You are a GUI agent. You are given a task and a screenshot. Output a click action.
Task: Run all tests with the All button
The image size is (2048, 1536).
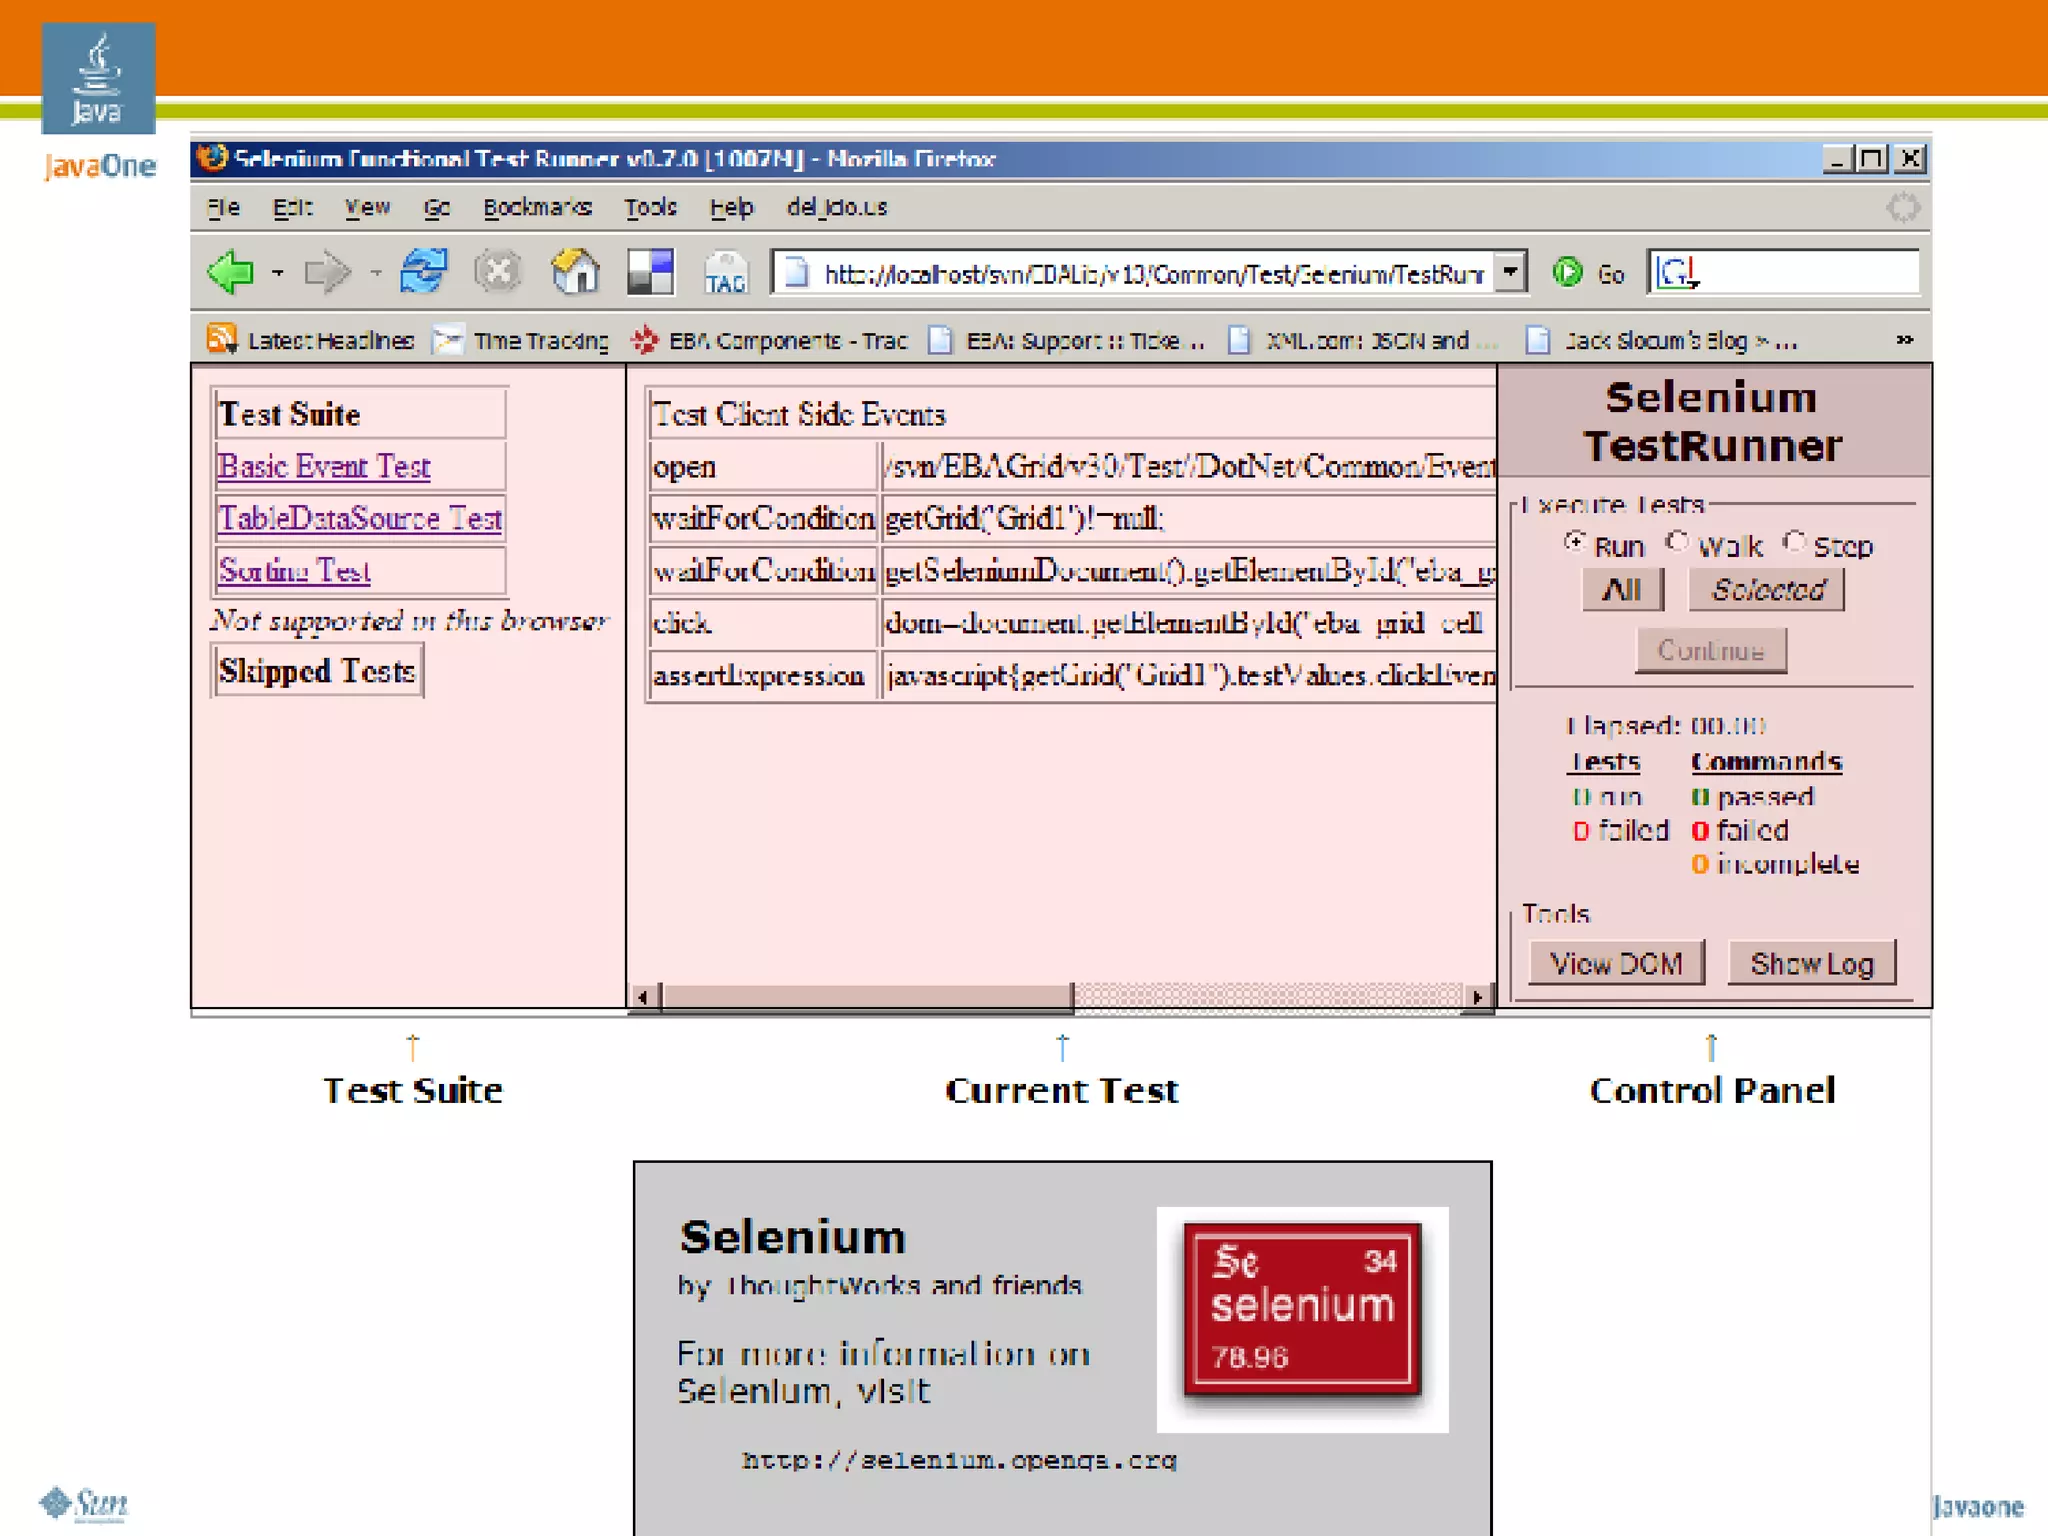point(1623,590)
